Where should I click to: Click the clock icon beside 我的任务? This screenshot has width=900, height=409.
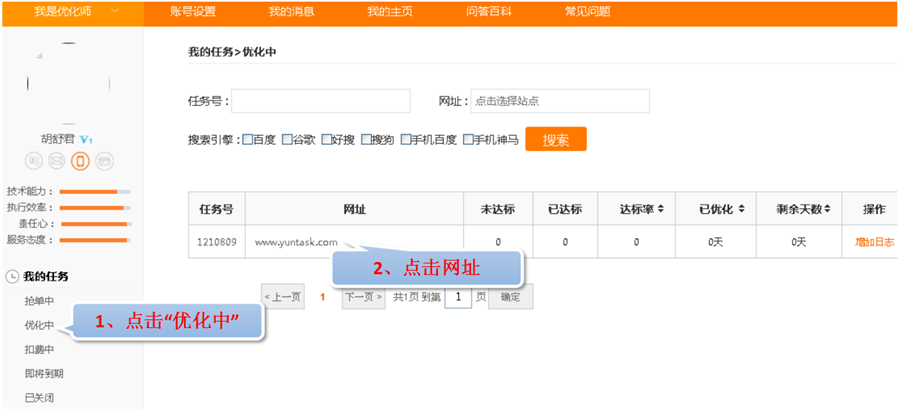[x=12, y=277]
